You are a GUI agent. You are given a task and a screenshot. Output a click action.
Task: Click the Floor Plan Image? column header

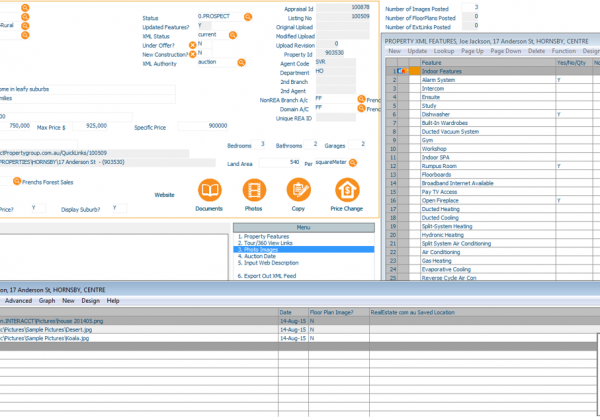point(339,312)
